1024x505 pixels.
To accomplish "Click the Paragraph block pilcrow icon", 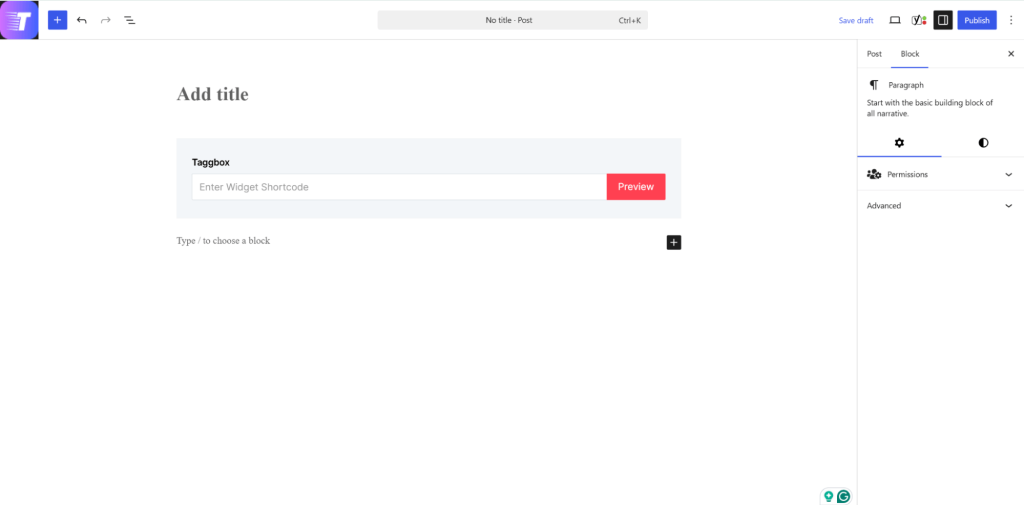I will [x=874, y=85].
